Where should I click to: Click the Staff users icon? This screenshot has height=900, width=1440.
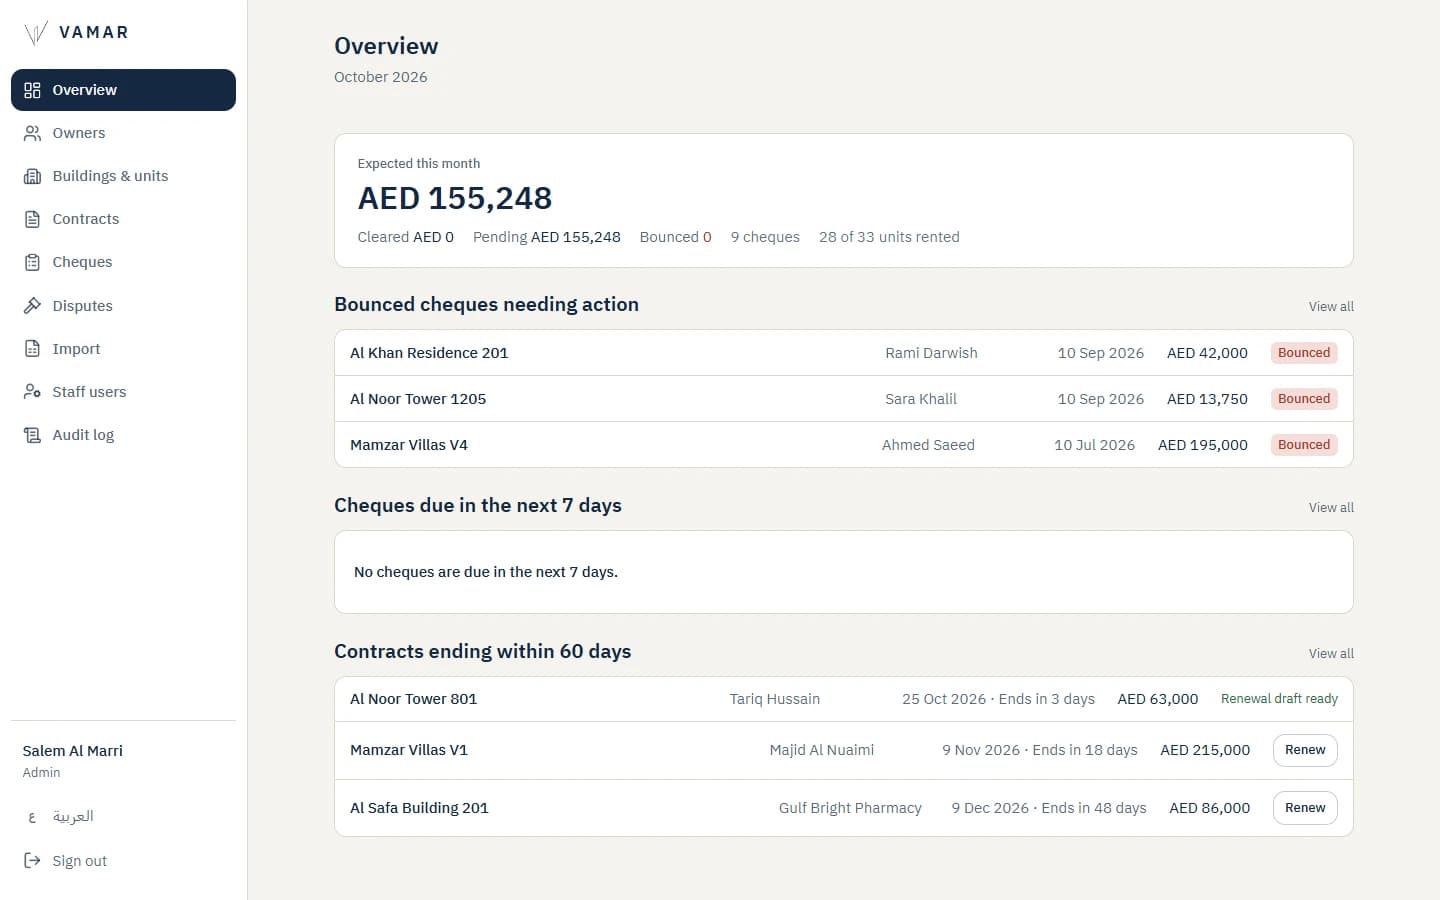(32, 392)
